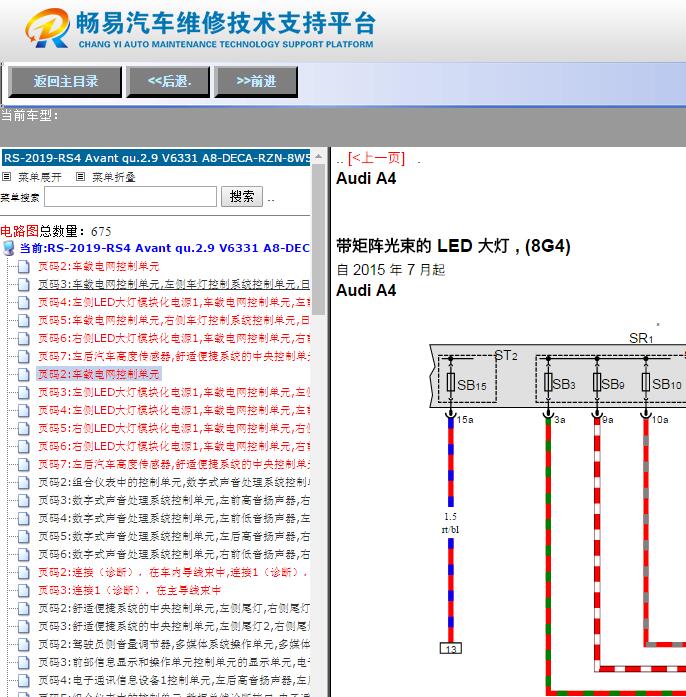This screenshot has width=686, height=697.
Task: Click the 菜单展开 expand-menu icon
Action: [x=6, y=176]
